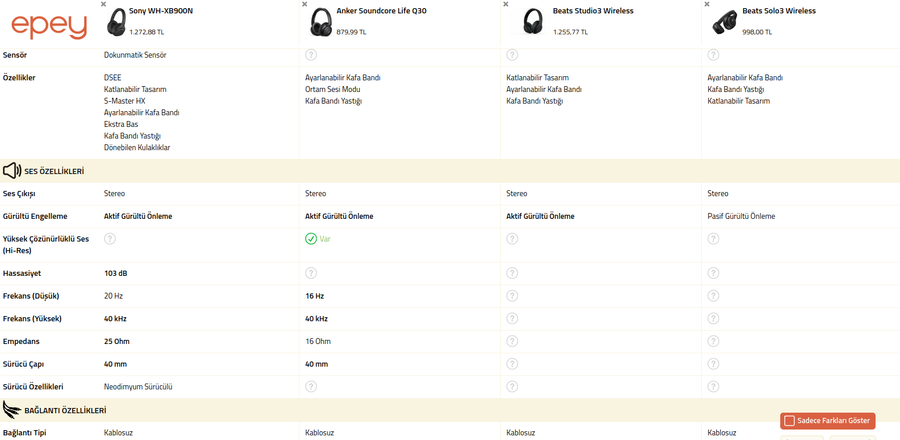Image resolution: width=900 pixels, height=440 pixels.
Task: Click Beats Studio3 question mark in Sürücü Özellikleri row
Action: (512, 387)
